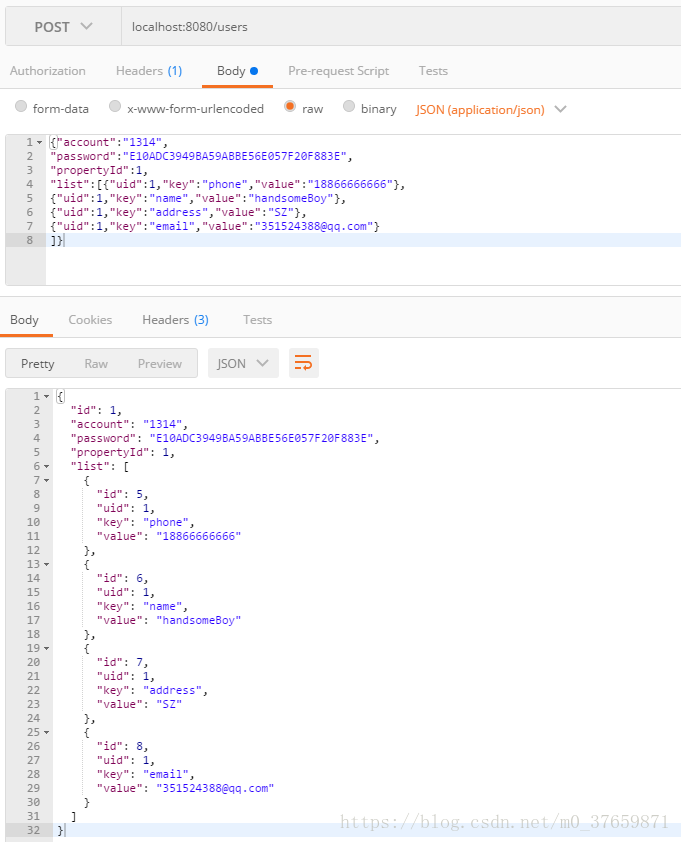Switch to the Authorization tab

[47, 71]
